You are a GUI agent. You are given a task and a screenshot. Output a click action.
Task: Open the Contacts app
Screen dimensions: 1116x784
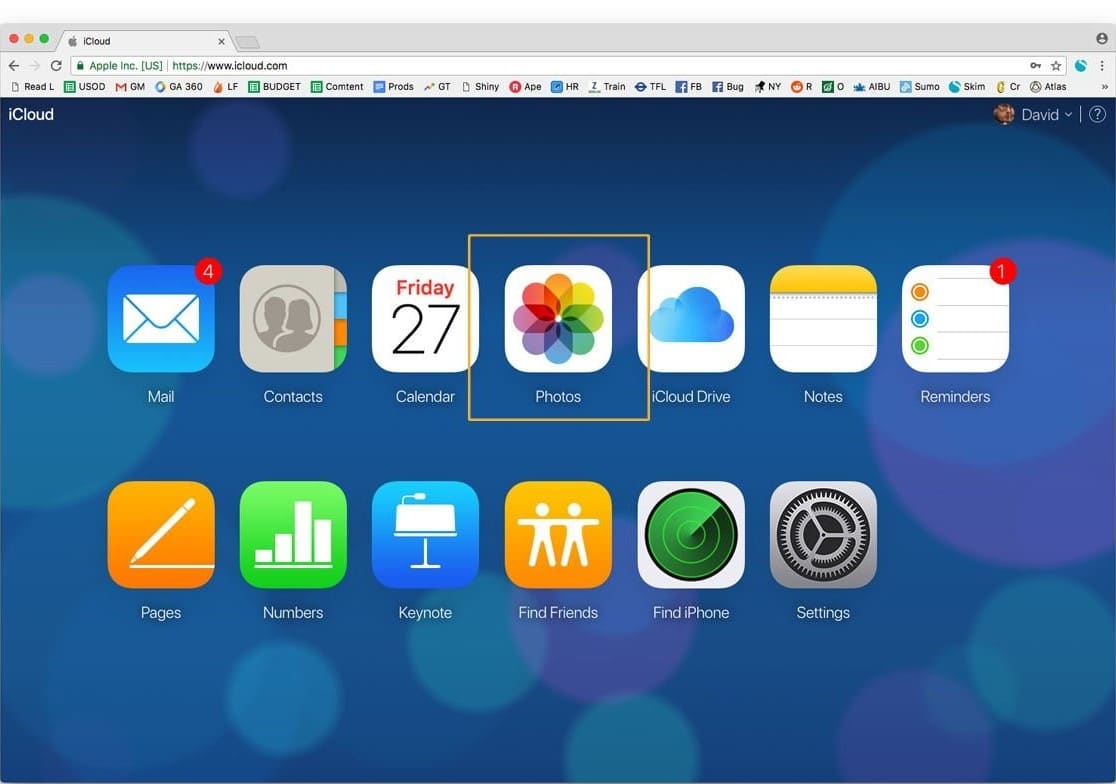coord(293,319)
